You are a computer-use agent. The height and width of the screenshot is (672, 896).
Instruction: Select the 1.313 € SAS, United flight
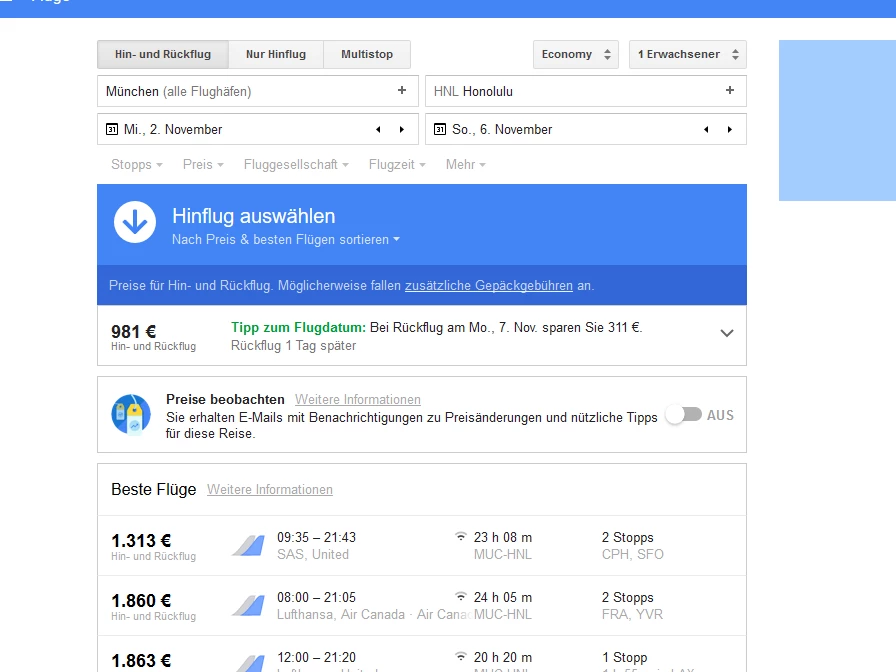click(422, 546)
